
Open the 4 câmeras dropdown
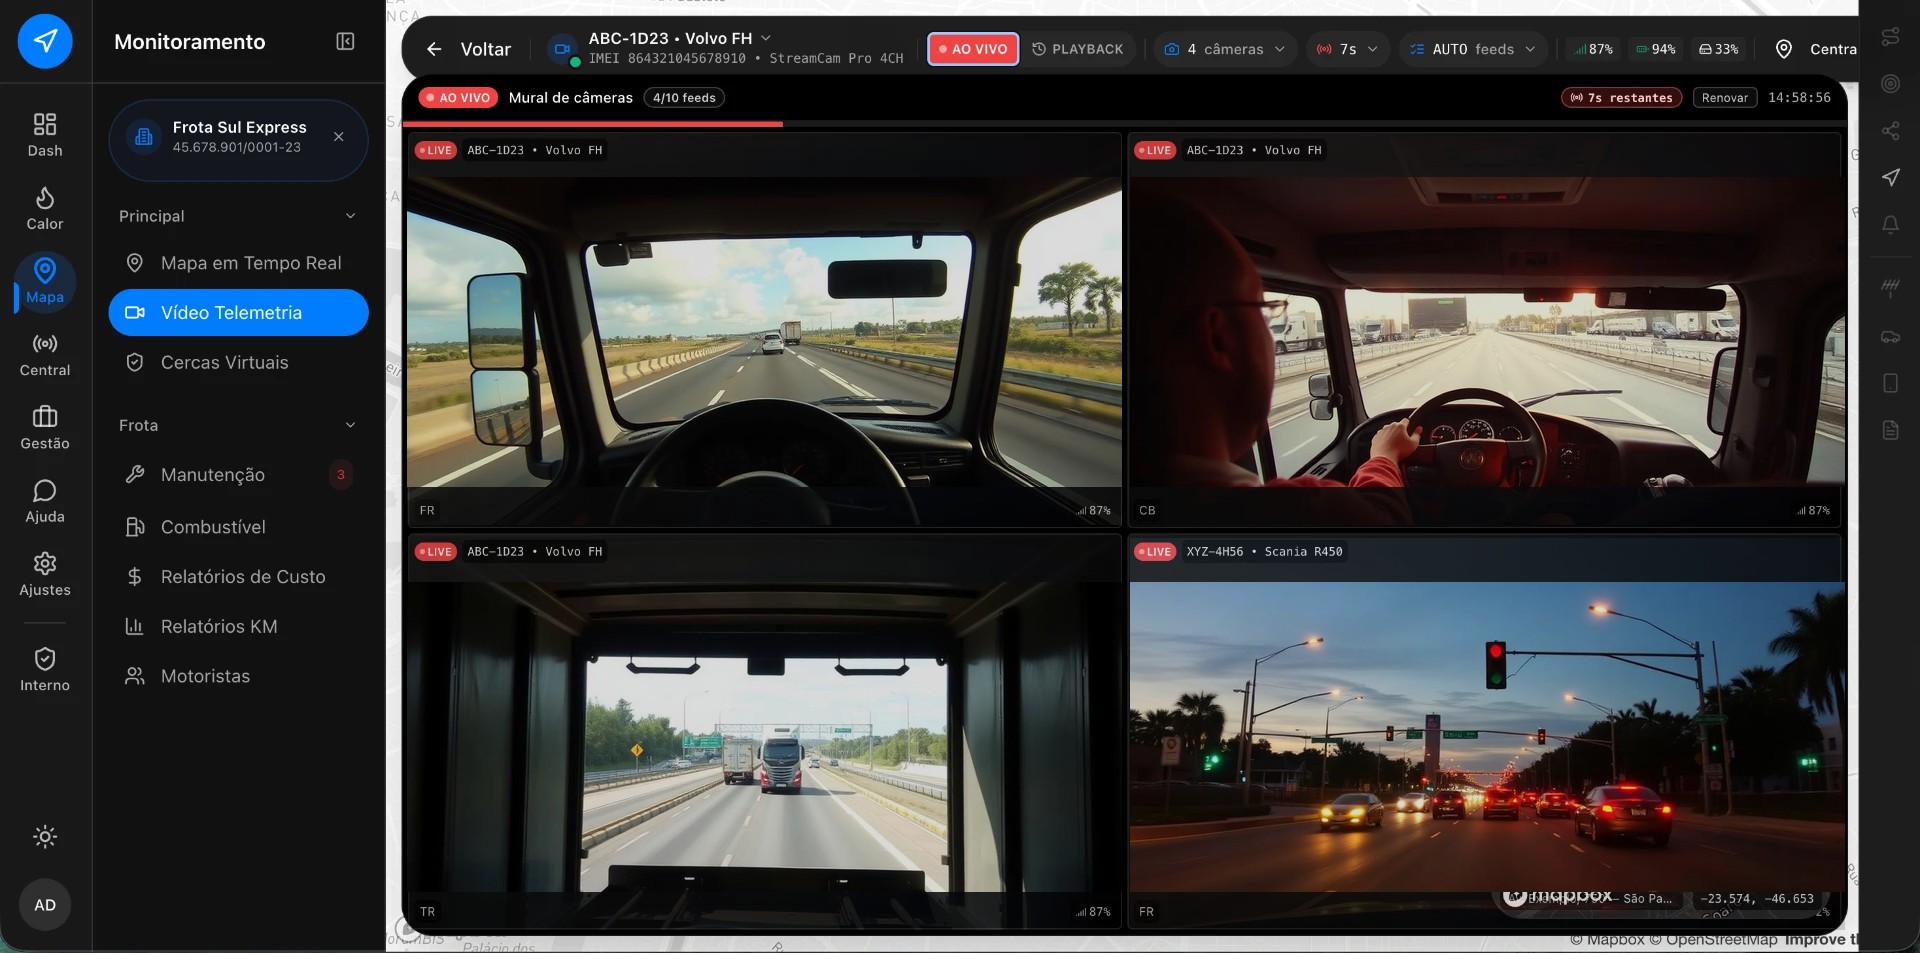click(x=1225, y=49)
